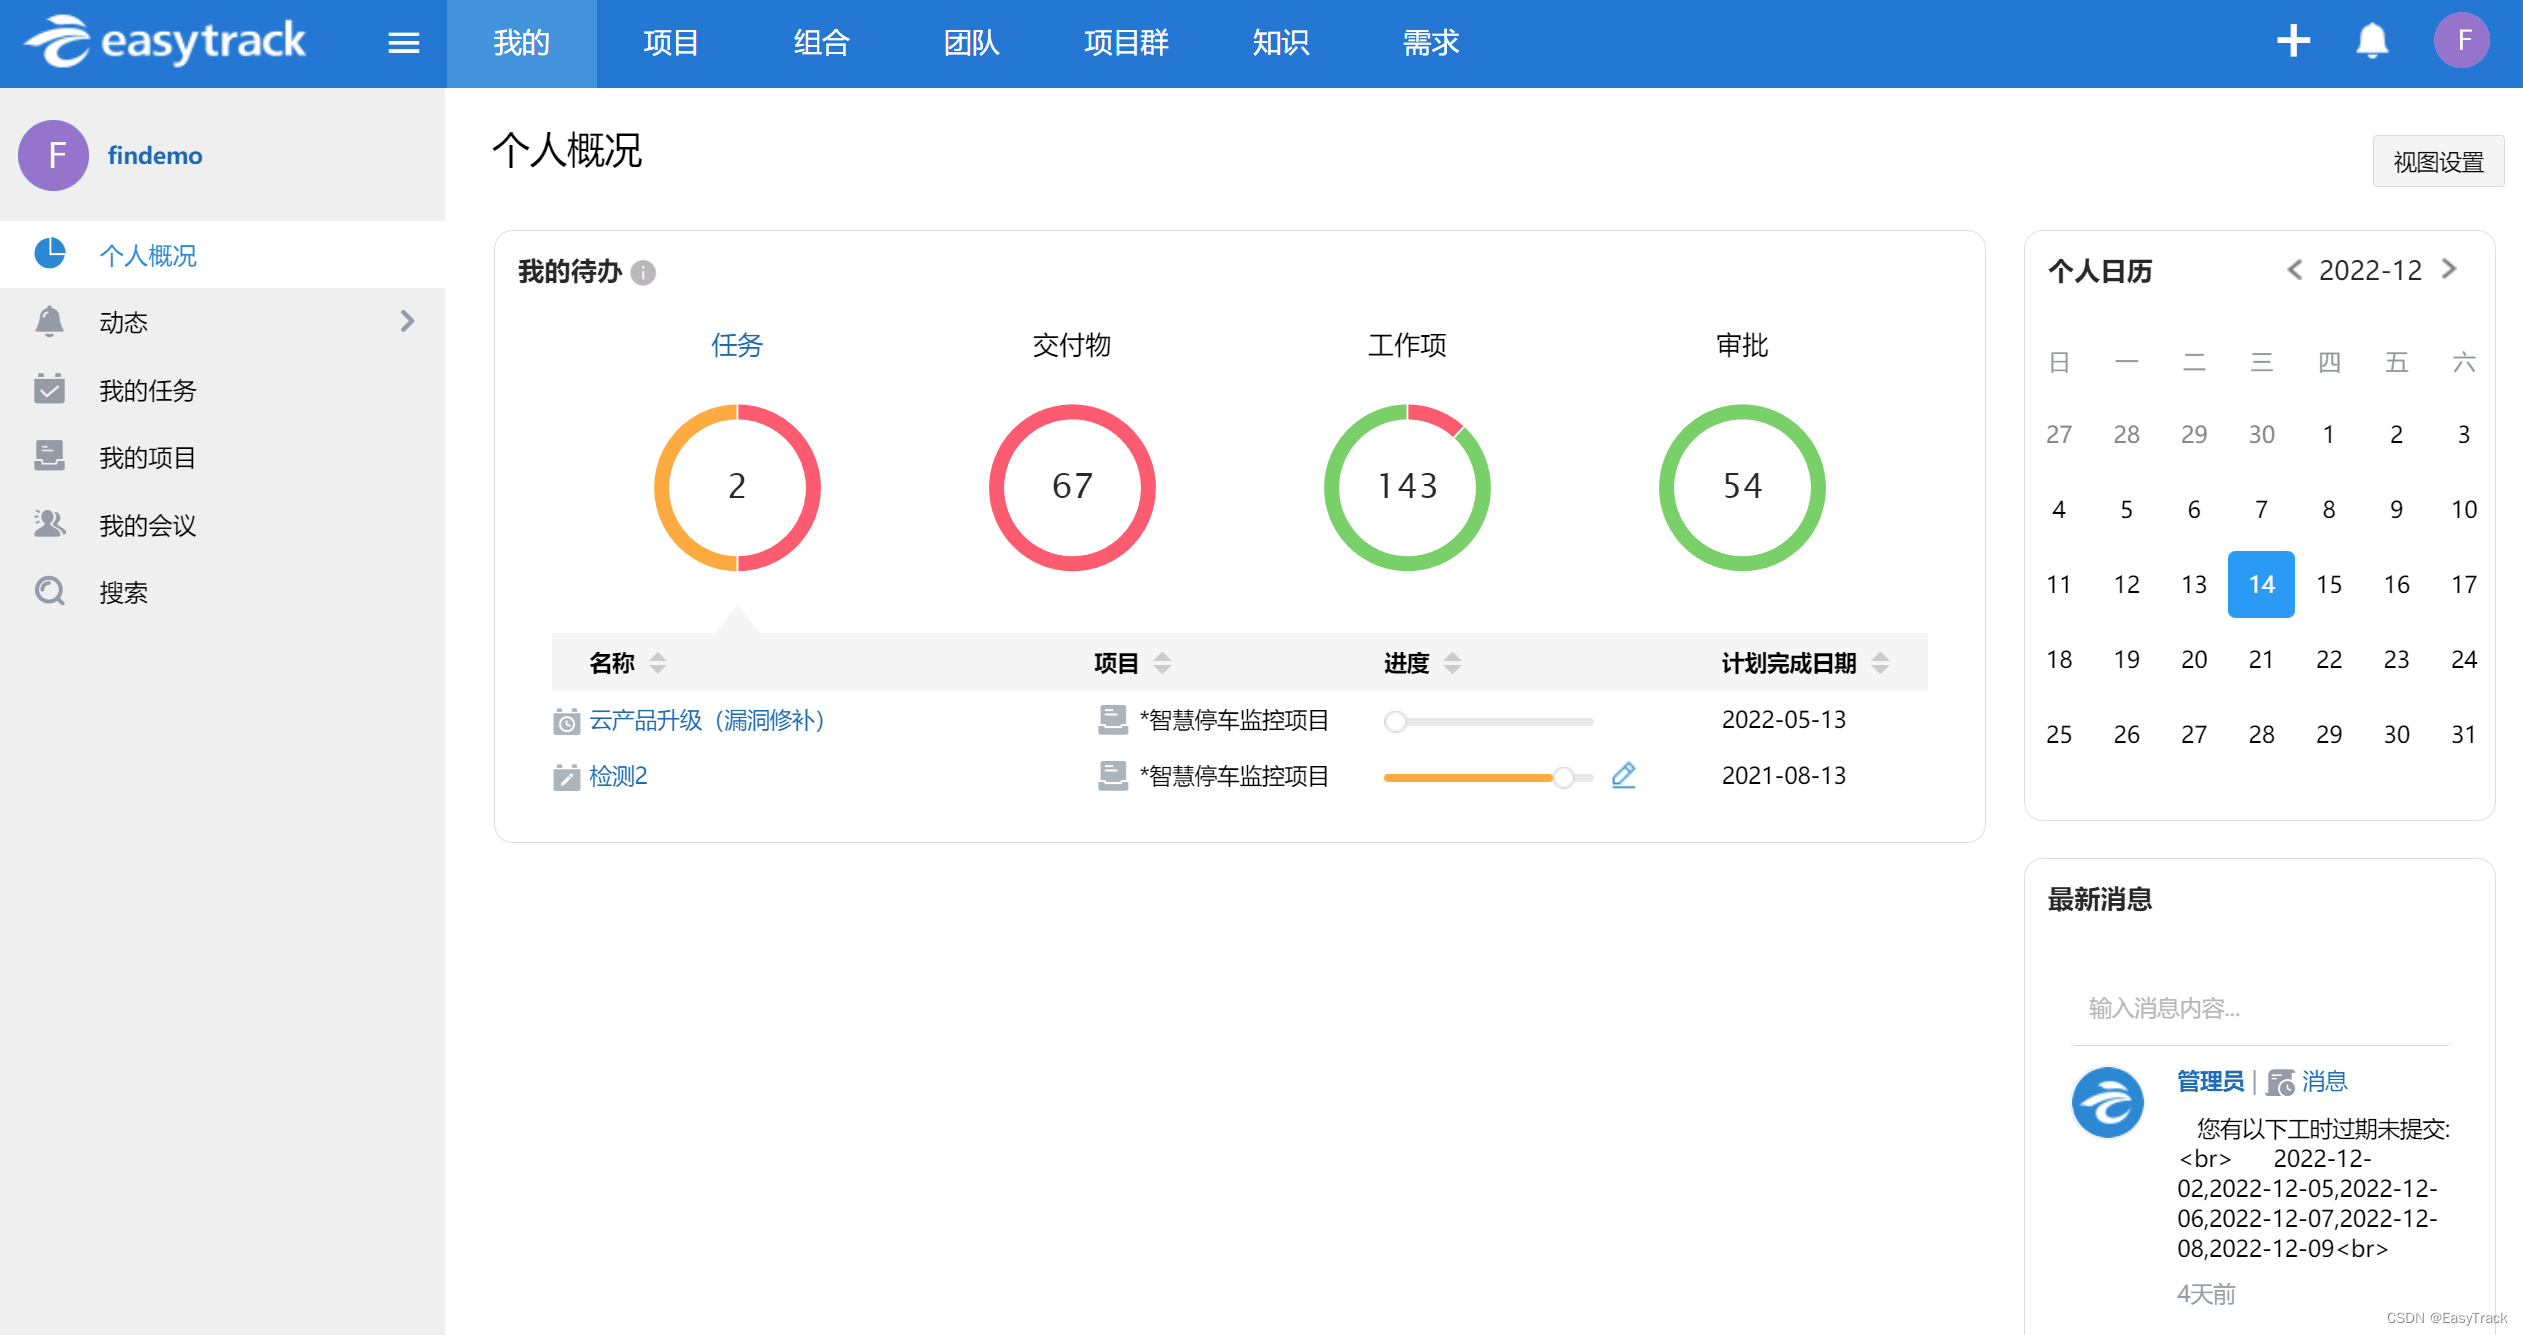Click progress slider for 检测2
2523x1335 pixels.
pos(1489,777)
